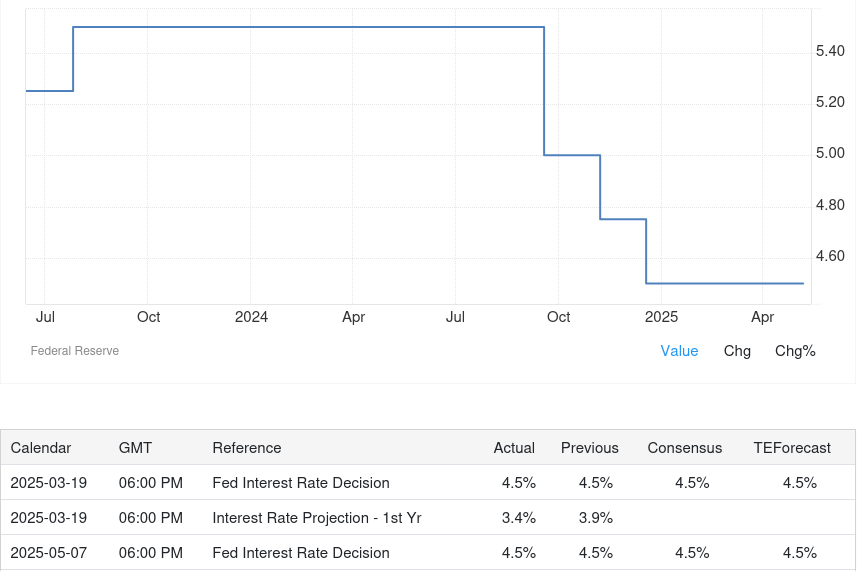Image resolution: width=857 pixels, height=571 pixels.
Task: Click the 2025-05-07 date cell
Action: click(48, 553)
